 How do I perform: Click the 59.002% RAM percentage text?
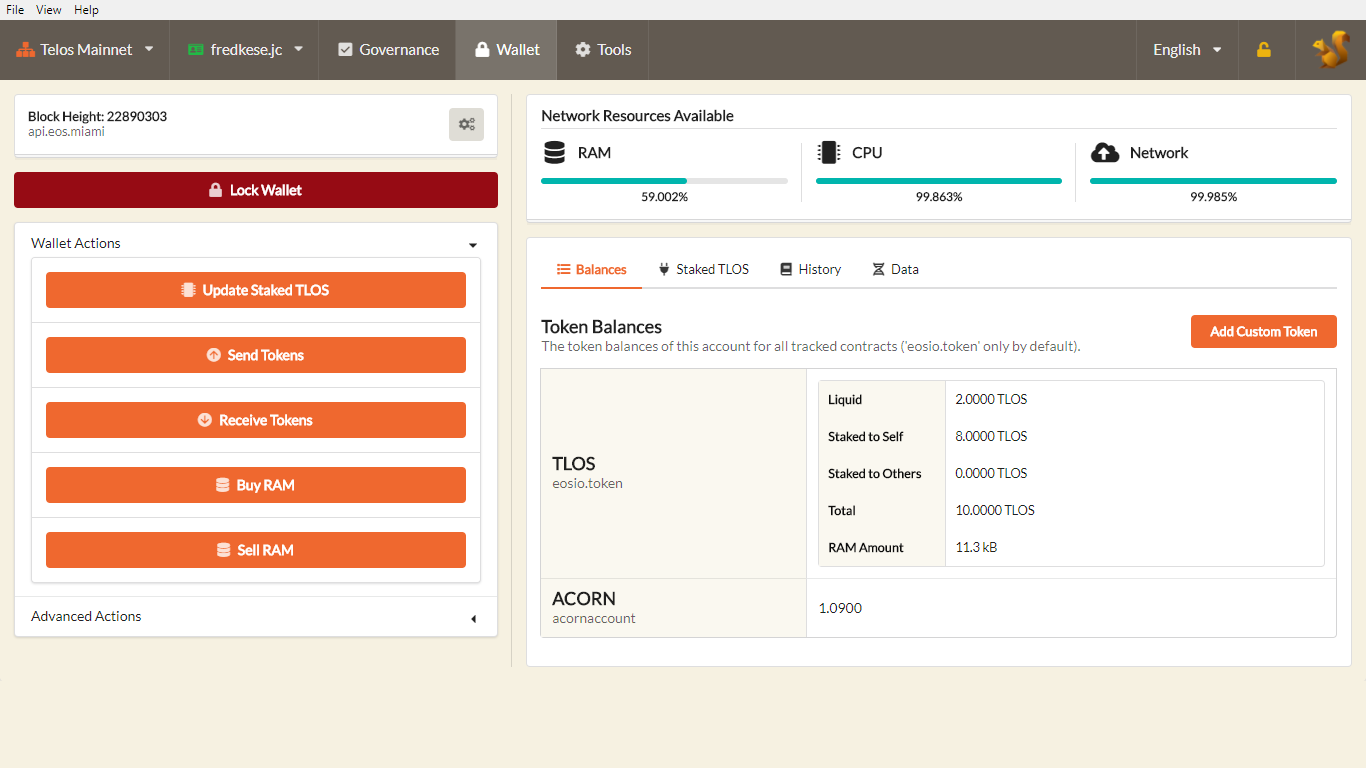point(664,197)
